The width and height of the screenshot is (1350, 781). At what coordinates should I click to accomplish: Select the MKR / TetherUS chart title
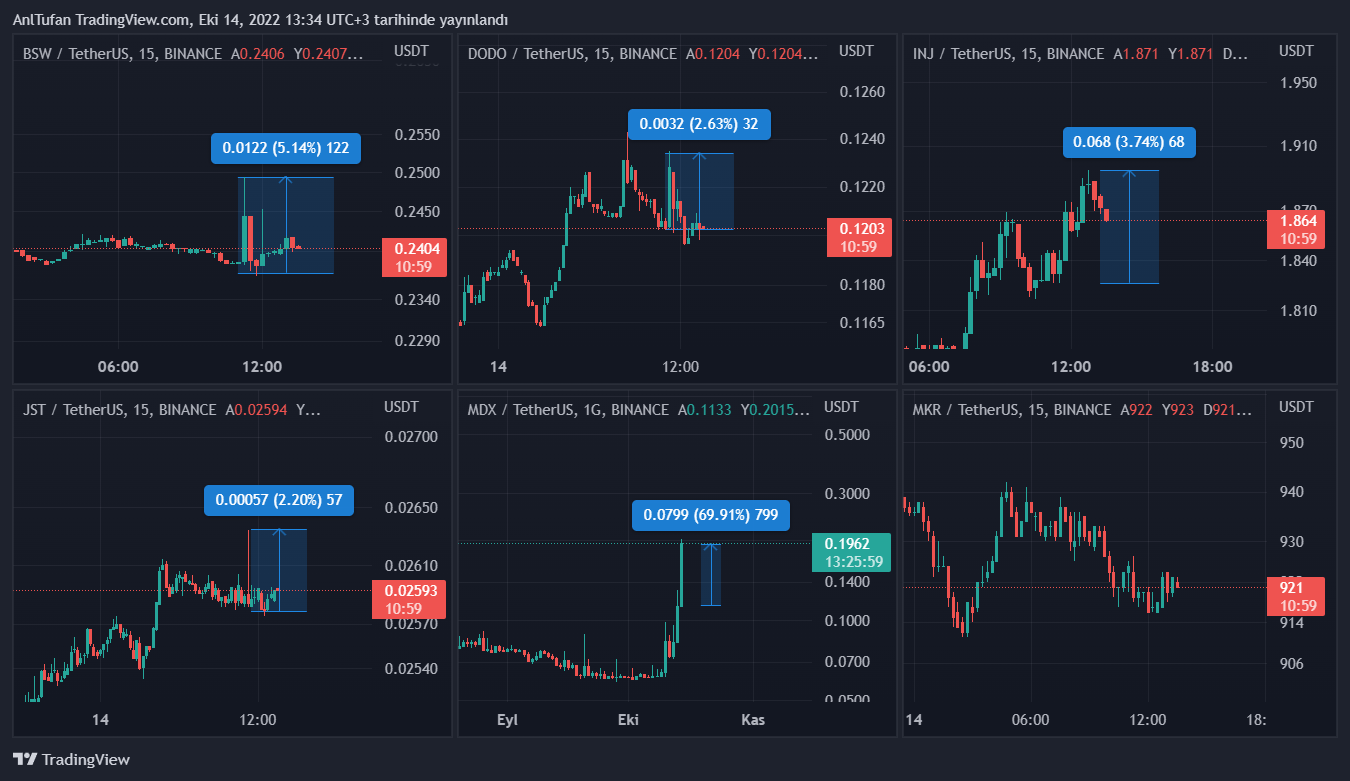(x=1011, y=409)
